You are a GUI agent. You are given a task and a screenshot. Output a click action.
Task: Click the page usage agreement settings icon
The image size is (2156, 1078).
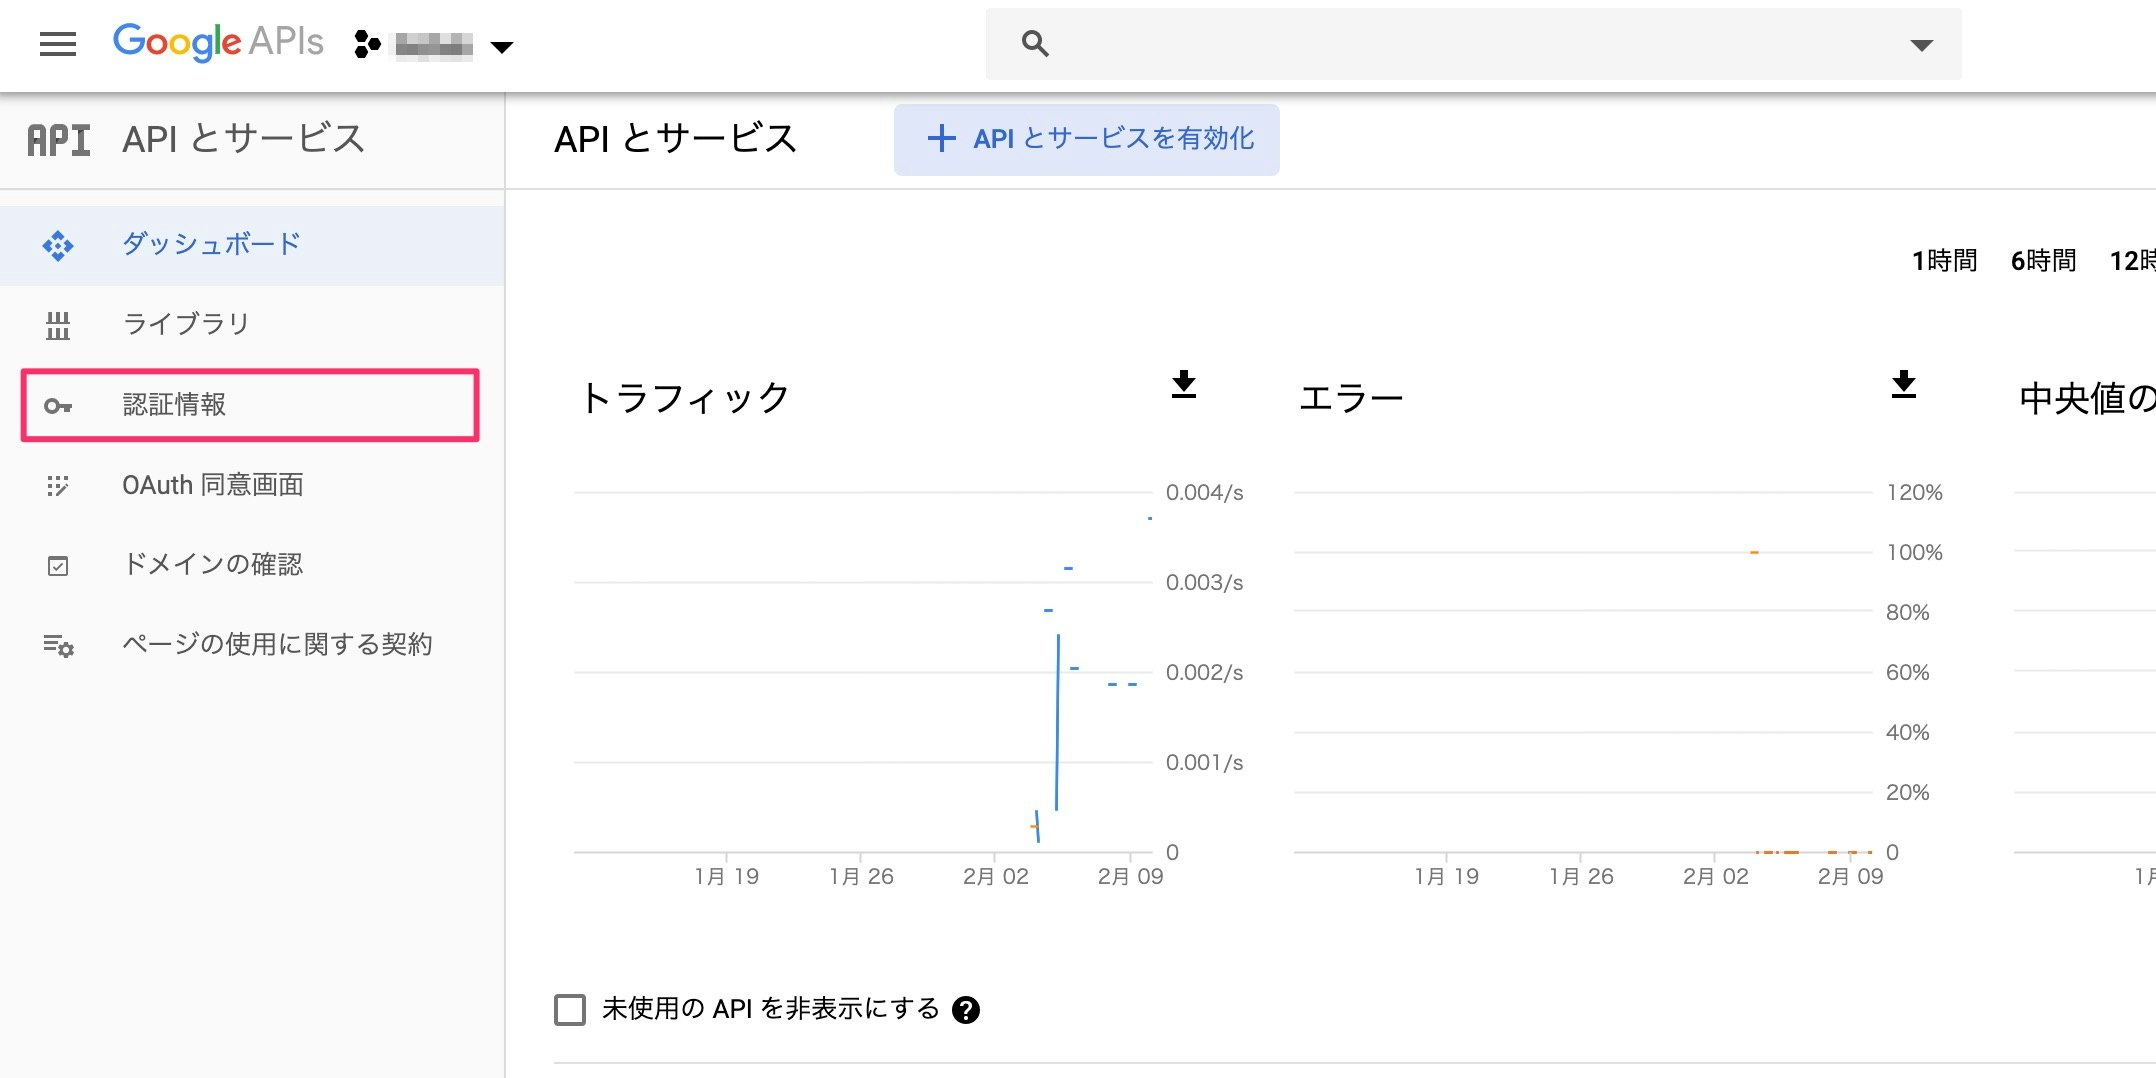click(x=58, y=645)
